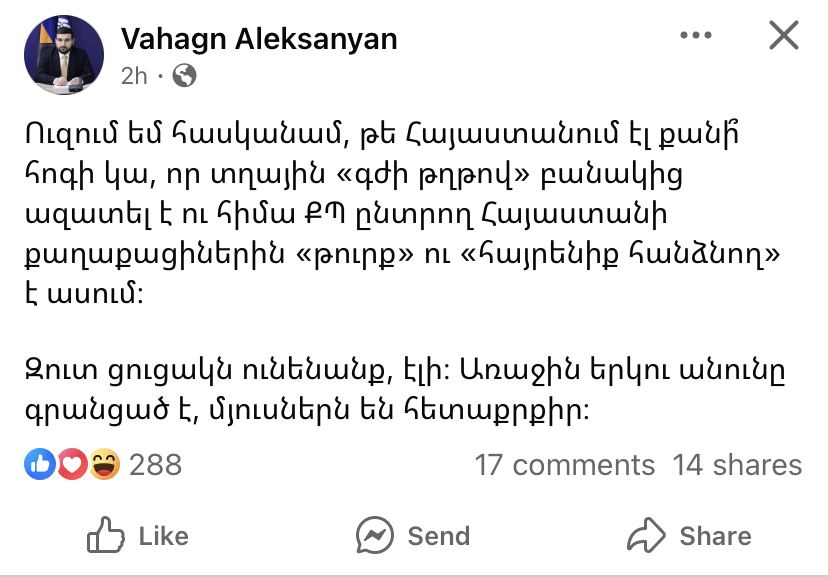Click the thumbs-up outline Like icon
This screenshot has height=577, width=828.
point(105,535)
